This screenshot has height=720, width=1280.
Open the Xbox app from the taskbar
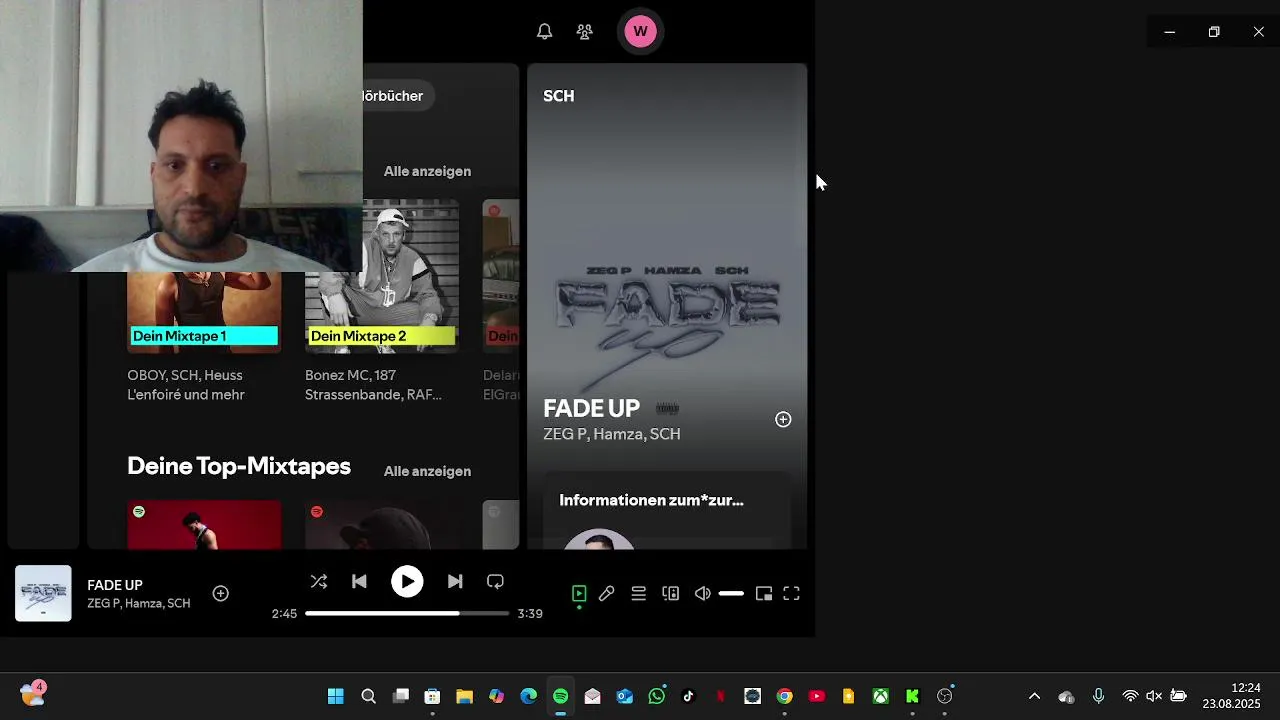click(x=880, y=696)
